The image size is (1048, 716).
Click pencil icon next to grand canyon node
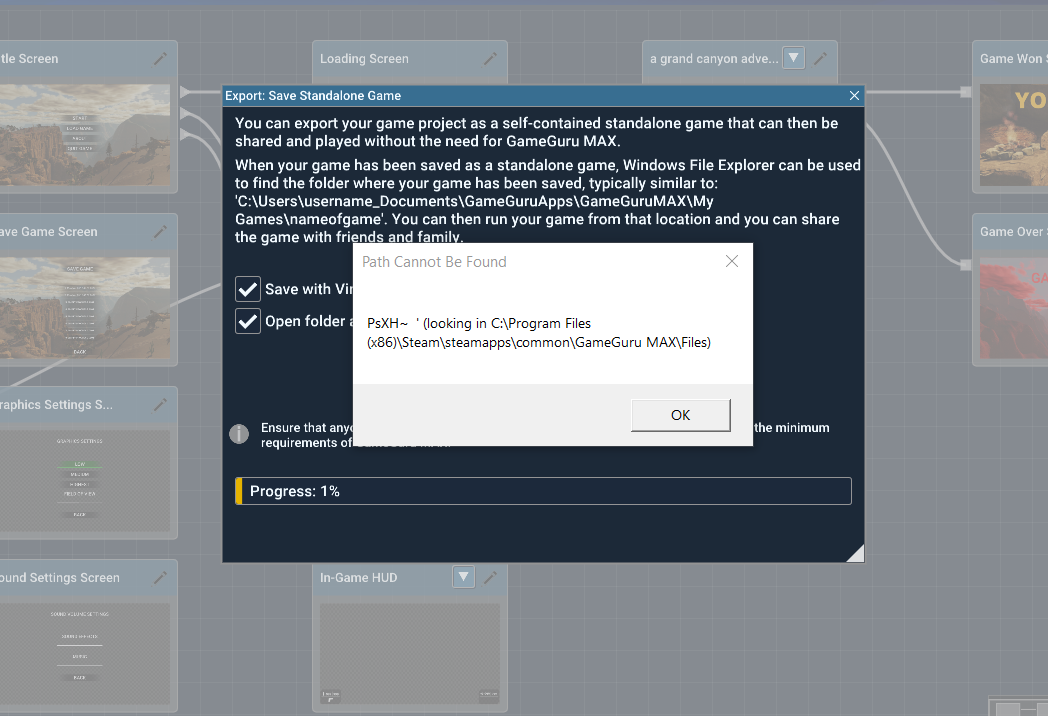click(821, 58)
